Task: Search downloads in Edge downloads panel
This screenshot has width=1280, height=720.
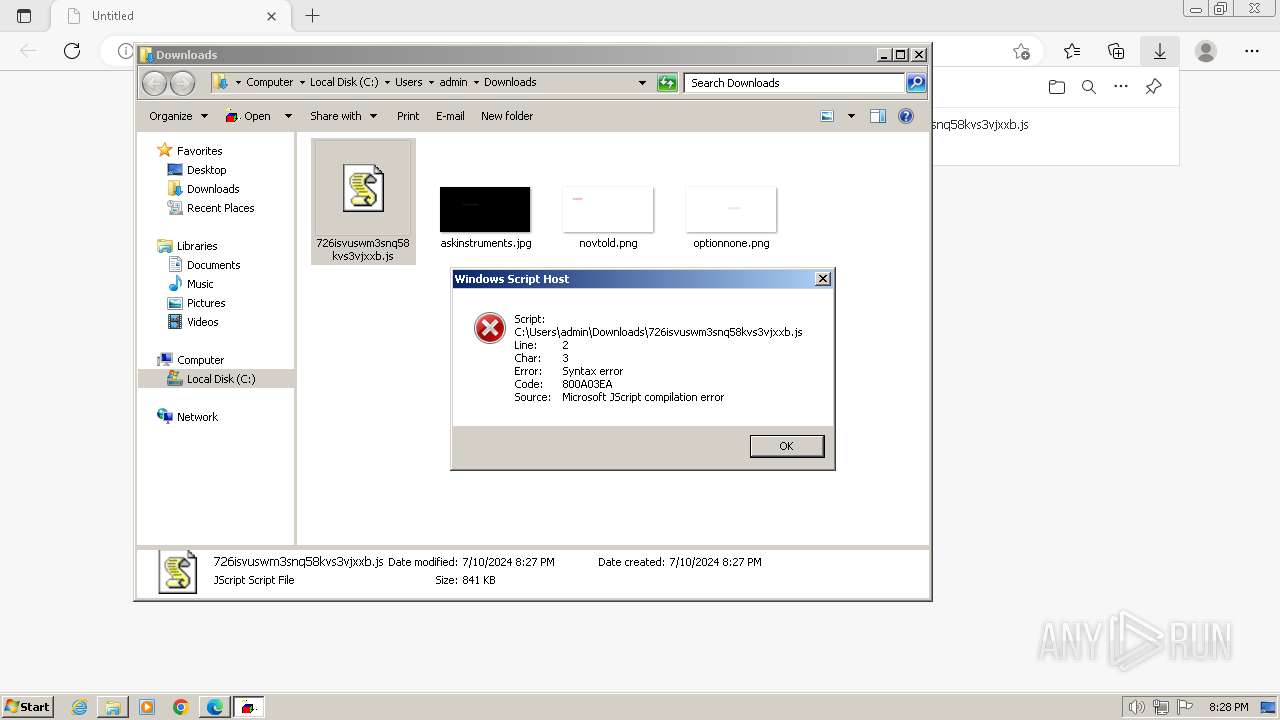Action: [x=1089, y=87]
